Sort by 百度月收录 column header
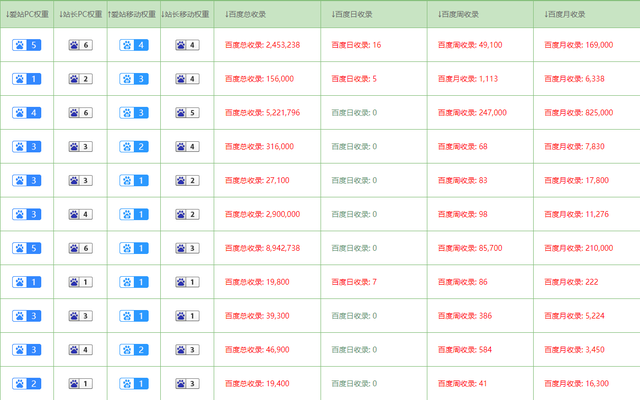640x400 pixels. [565, 14]
